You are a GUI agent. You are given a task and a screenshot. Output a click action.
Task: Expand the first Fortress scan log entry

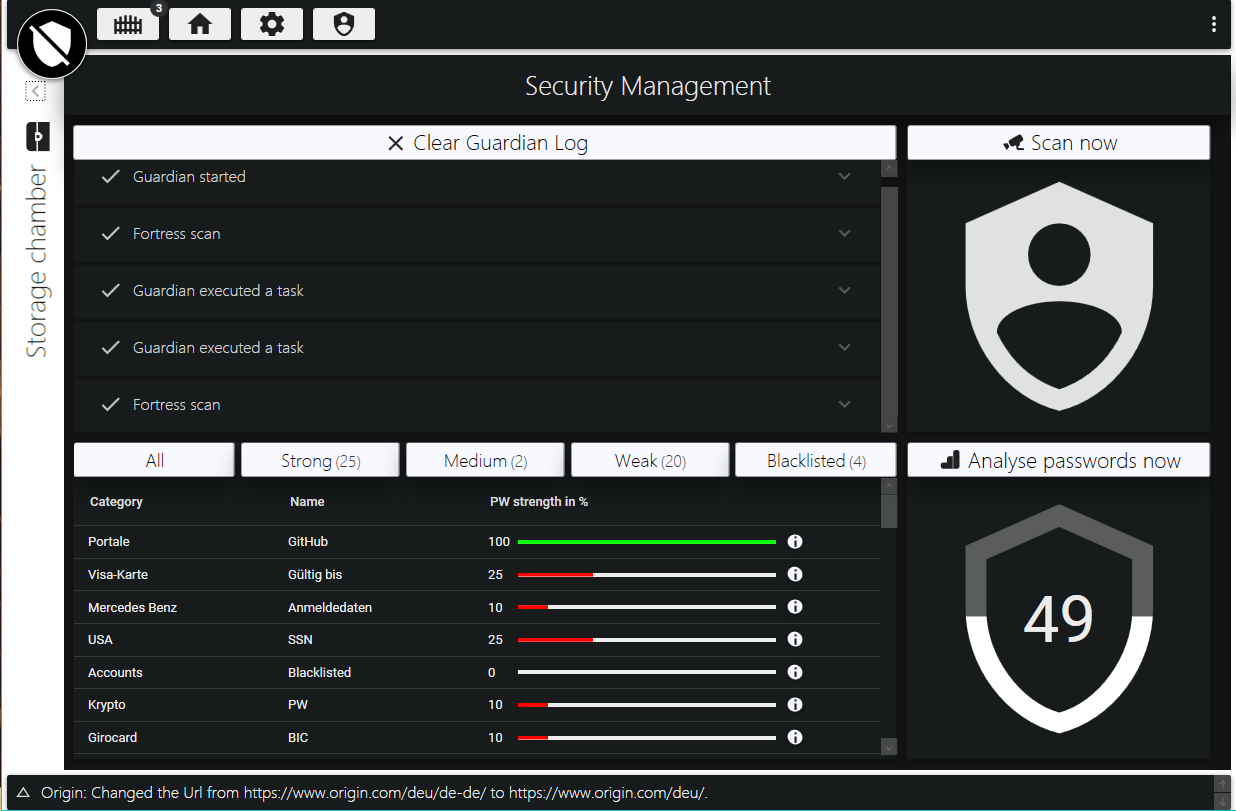(x=845, y=234)
